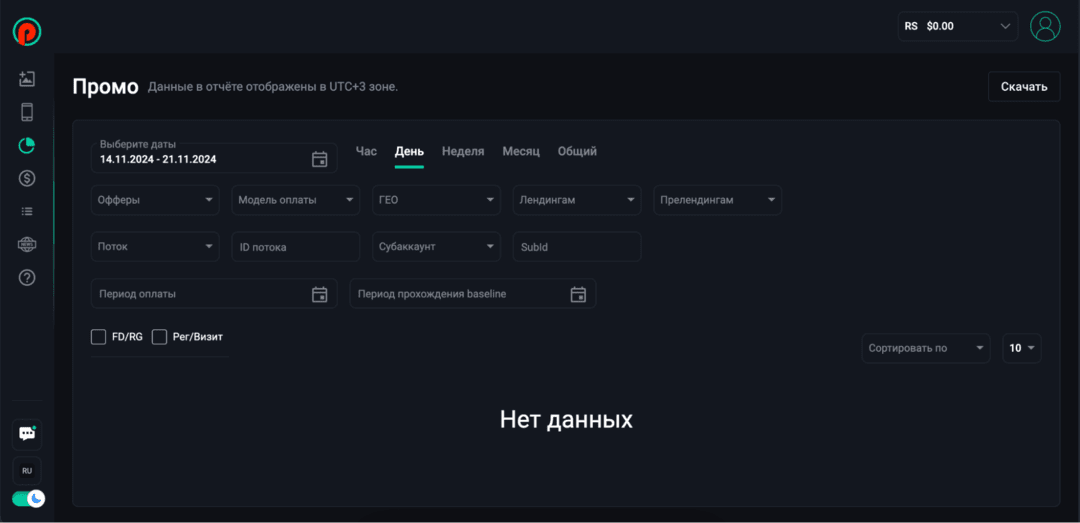Viewport: 1080px width, 523px height.
Task: Click the red logo in the sidebar
Action: pos(27,31)
